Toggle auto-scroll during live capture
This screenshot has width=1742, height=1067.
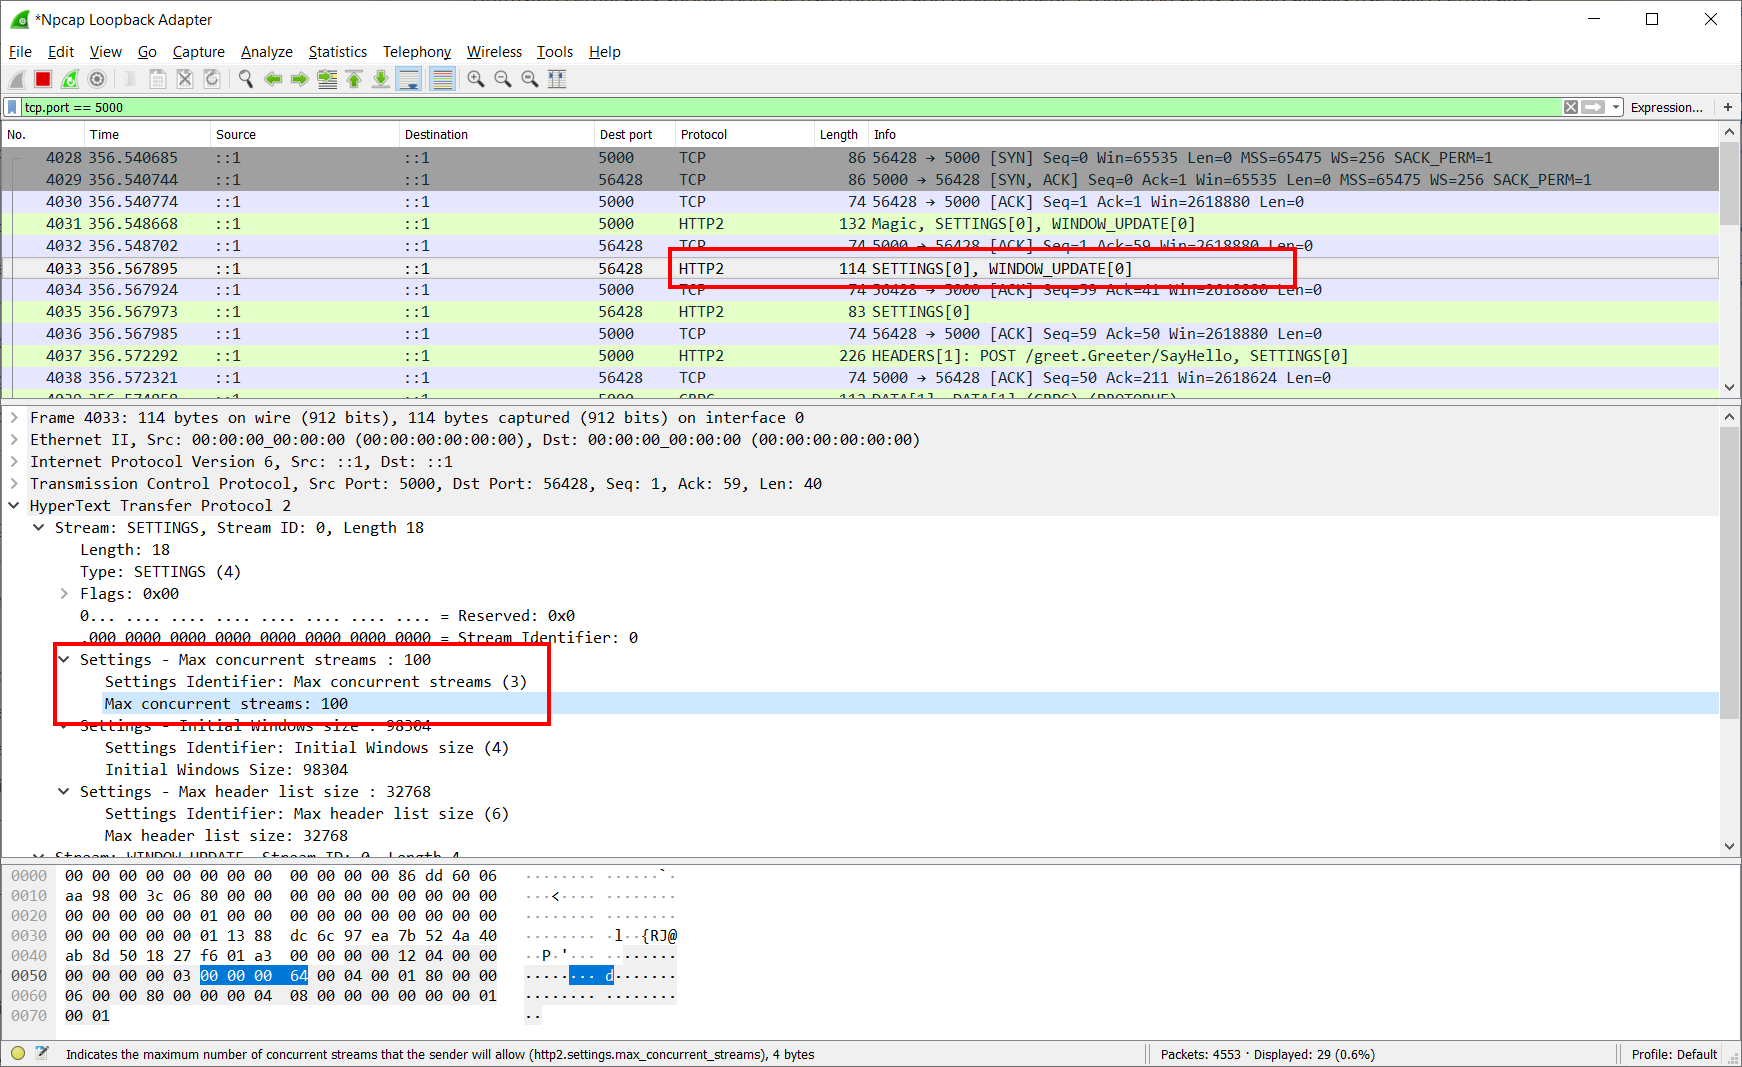click(x=409, y=79)
